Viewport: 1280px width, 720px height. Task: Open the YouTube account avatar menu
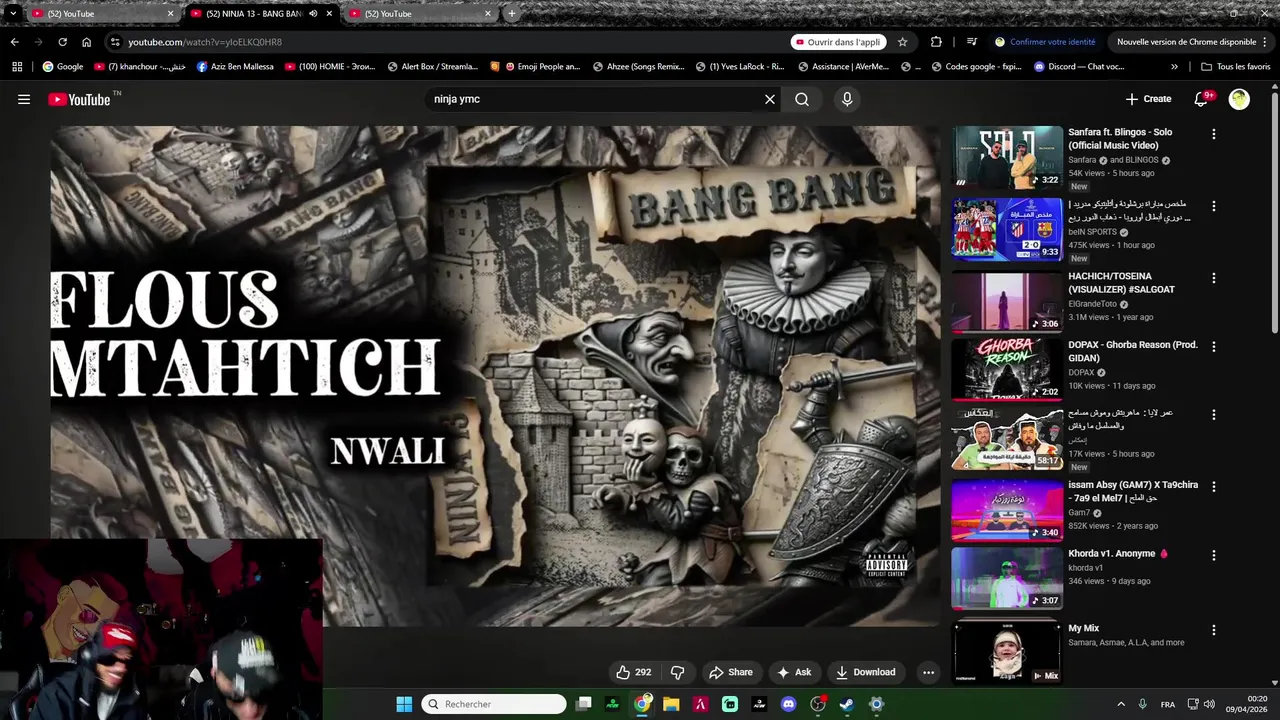point(1239,99)
